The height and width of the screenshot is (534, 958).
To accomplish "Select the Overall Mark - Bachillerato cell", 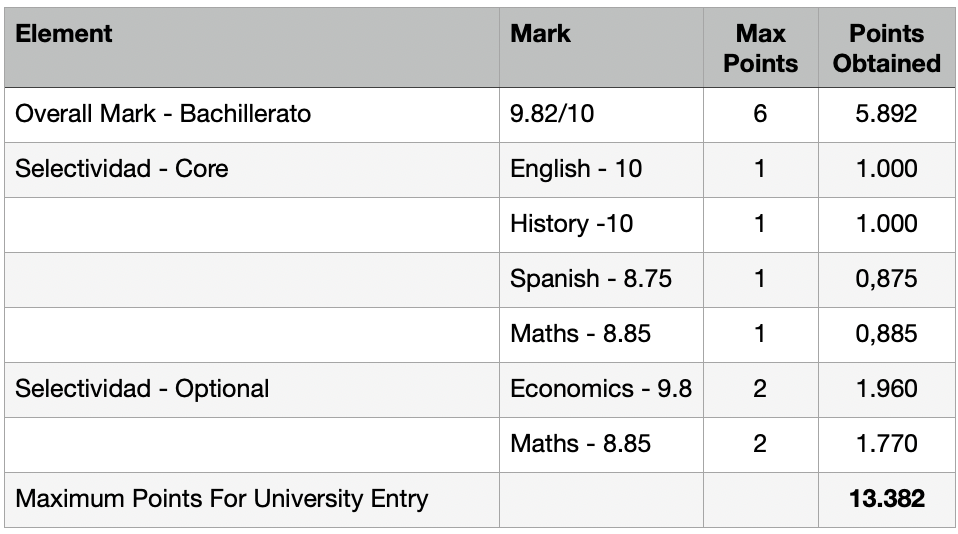I will pyautogui.click(x=252, y=114).
